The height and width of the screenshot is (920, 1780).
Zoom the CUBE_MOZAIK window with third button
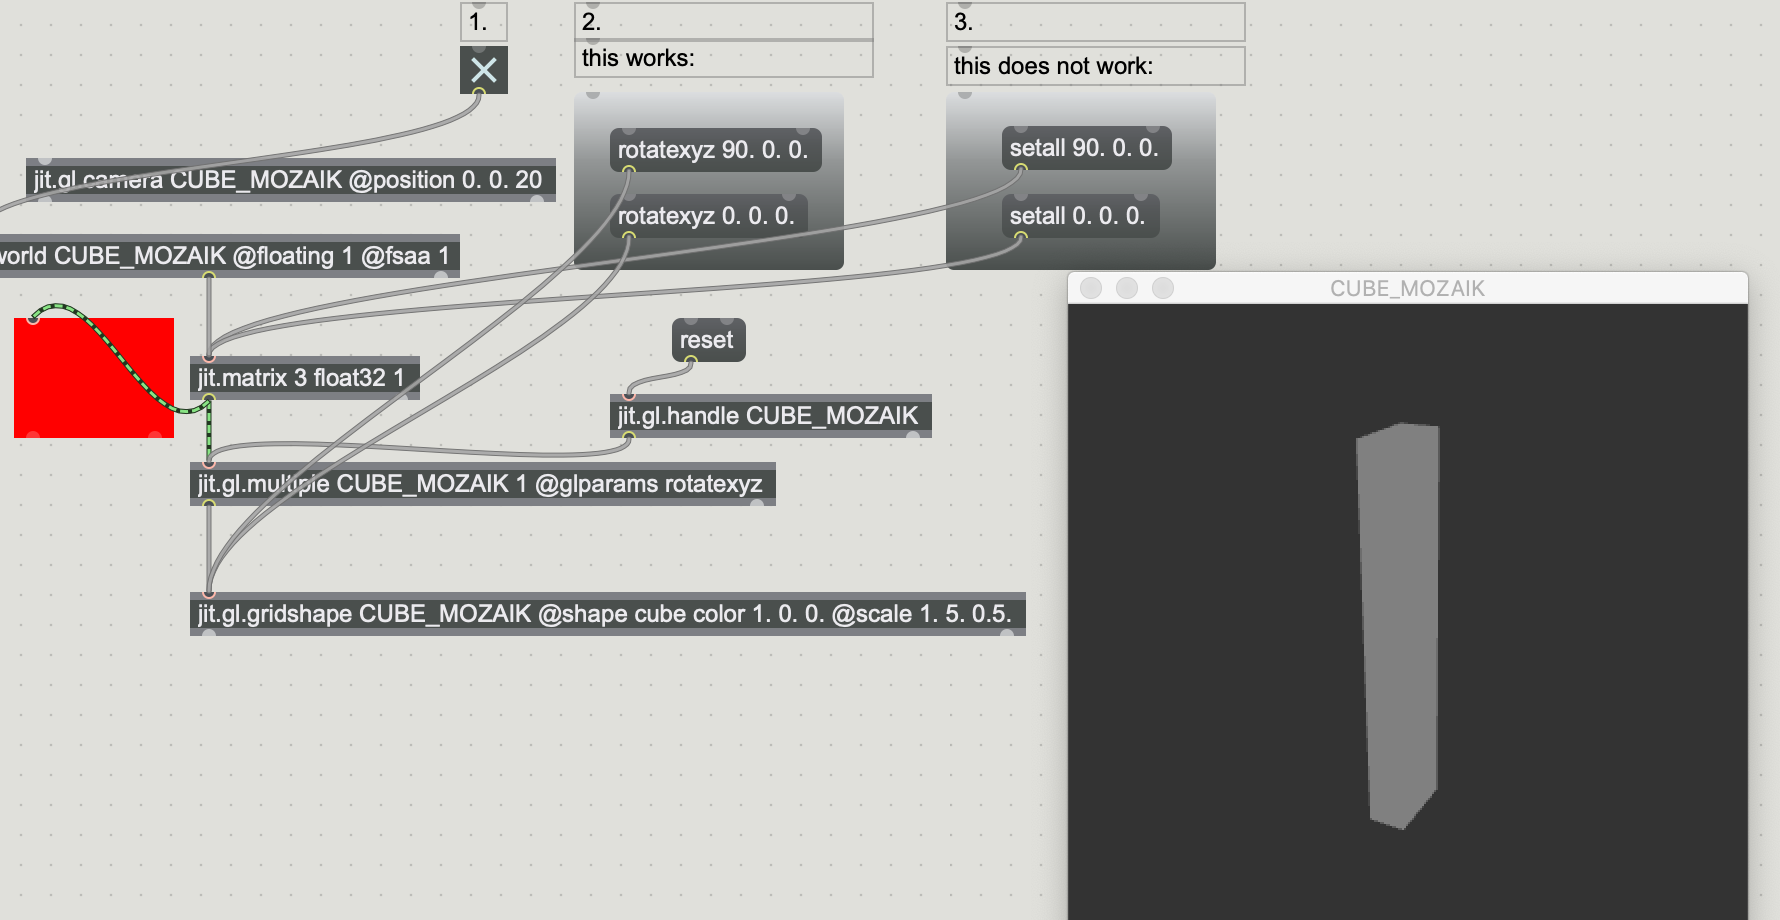(x=1163, y=288)
